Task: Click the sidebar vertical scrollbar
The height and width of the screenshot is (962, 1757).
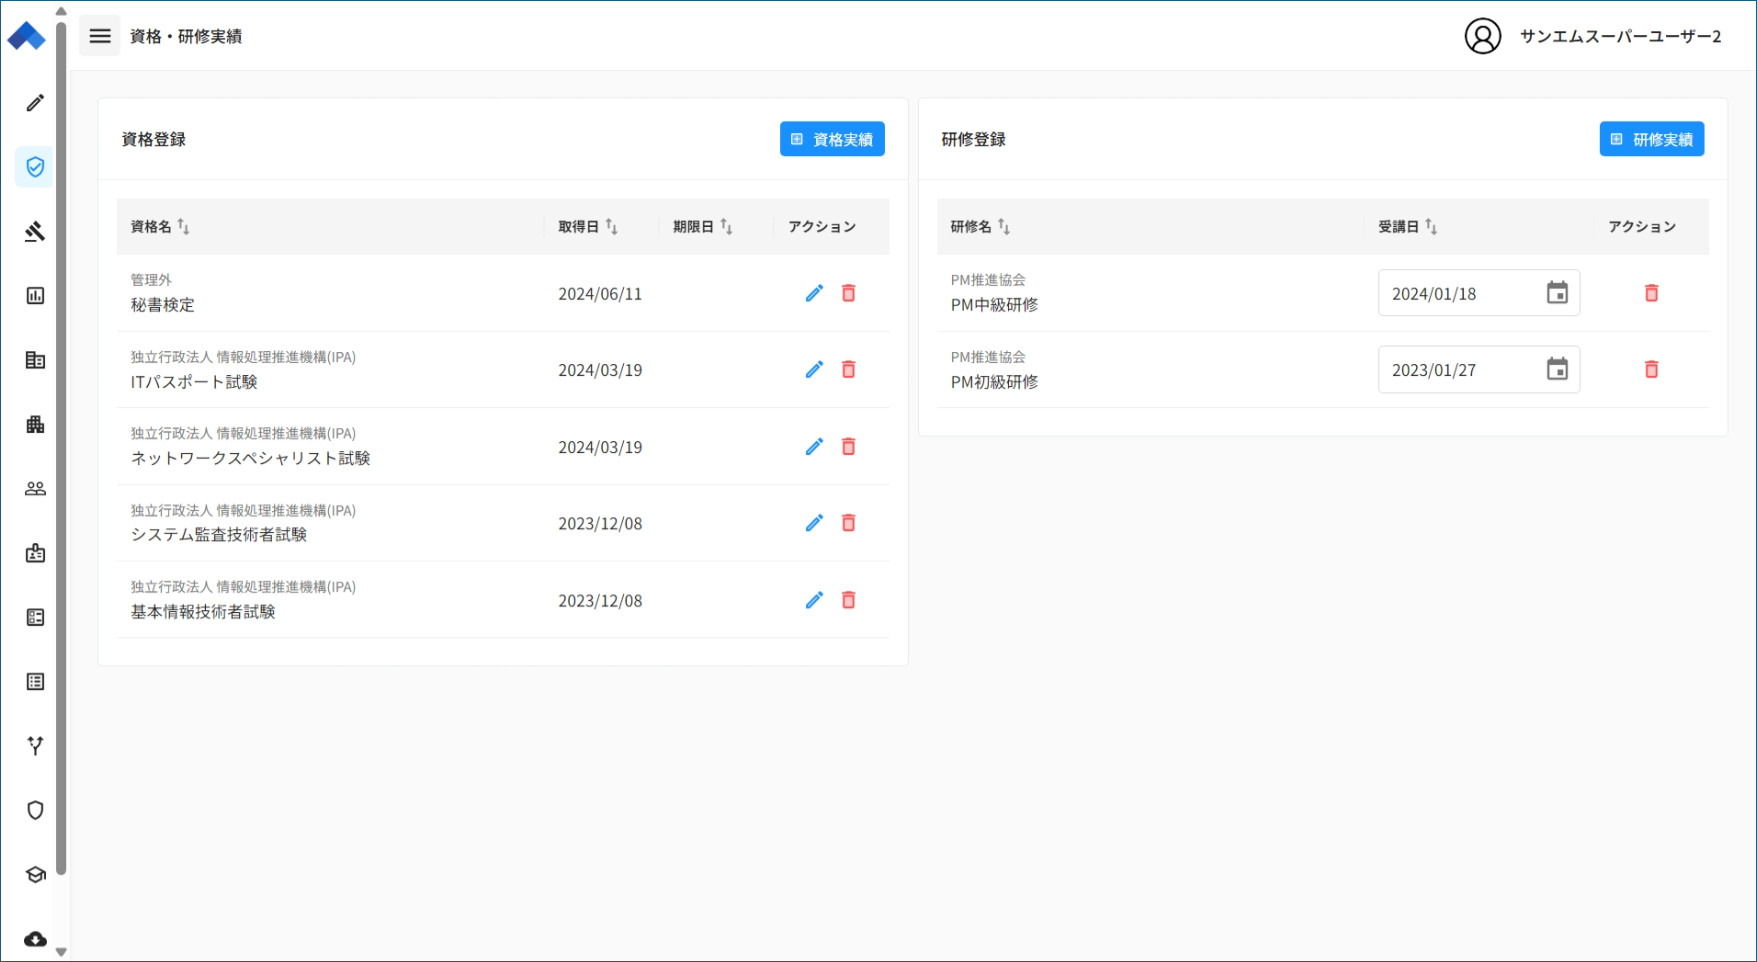Action: coord(61,448)
